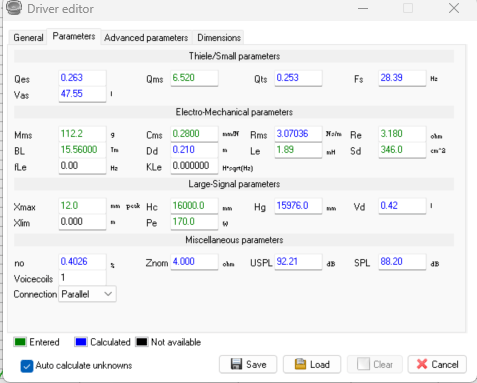This screenshot has height=383, width=477.
Task: Click the Save button
Action: coord(248,364)
